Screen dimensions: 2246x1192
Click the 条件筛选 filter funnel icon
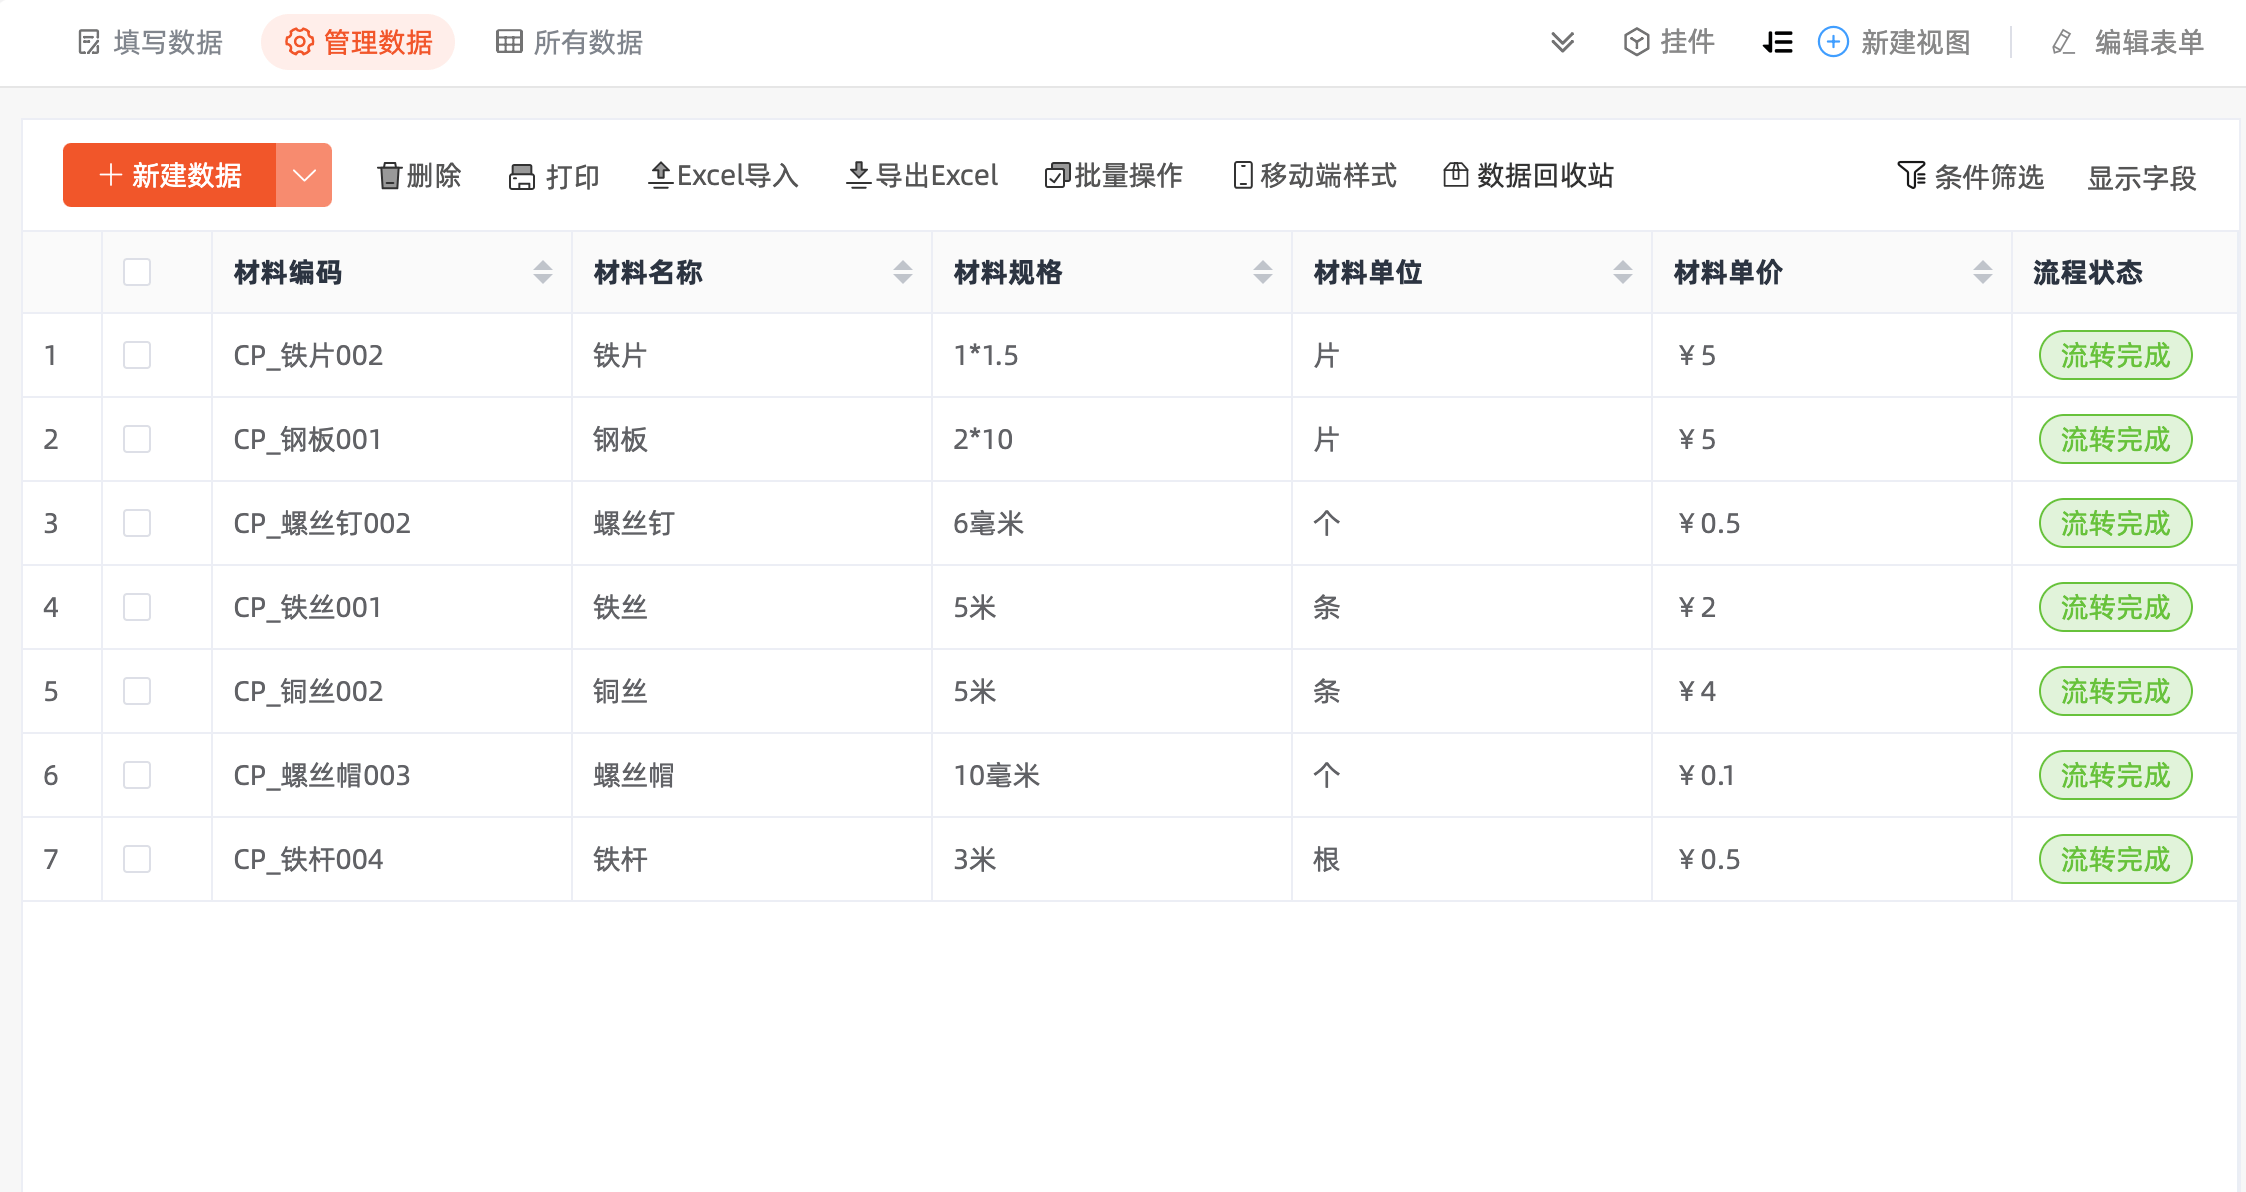[1911, 175]
